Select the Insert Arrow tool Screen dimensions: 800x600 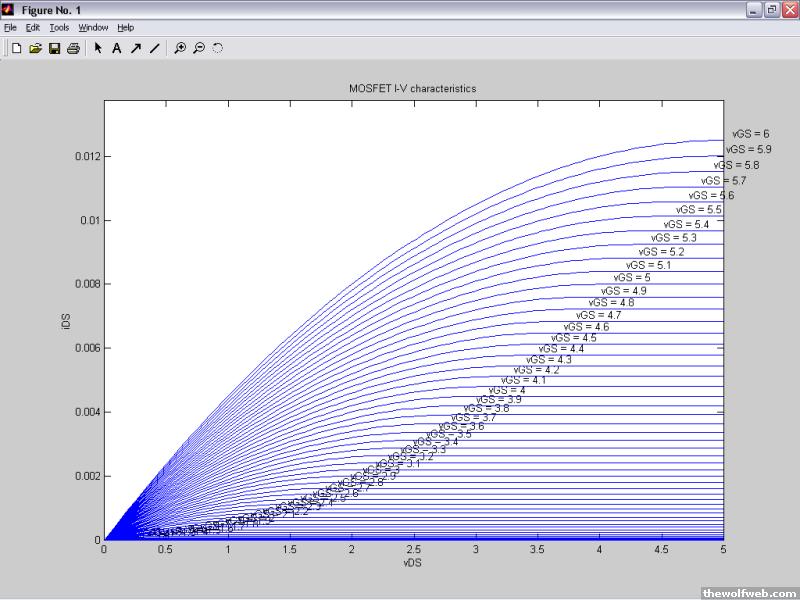tap(135, 47)
